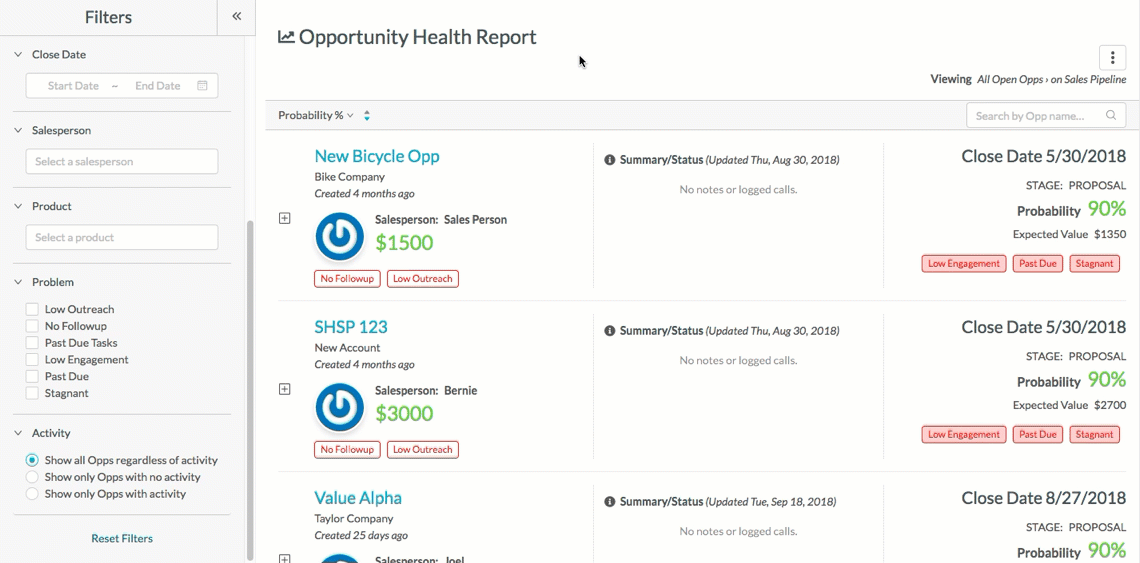
Task: Click the Search by Opp name field
Action: click(1046, 115)
